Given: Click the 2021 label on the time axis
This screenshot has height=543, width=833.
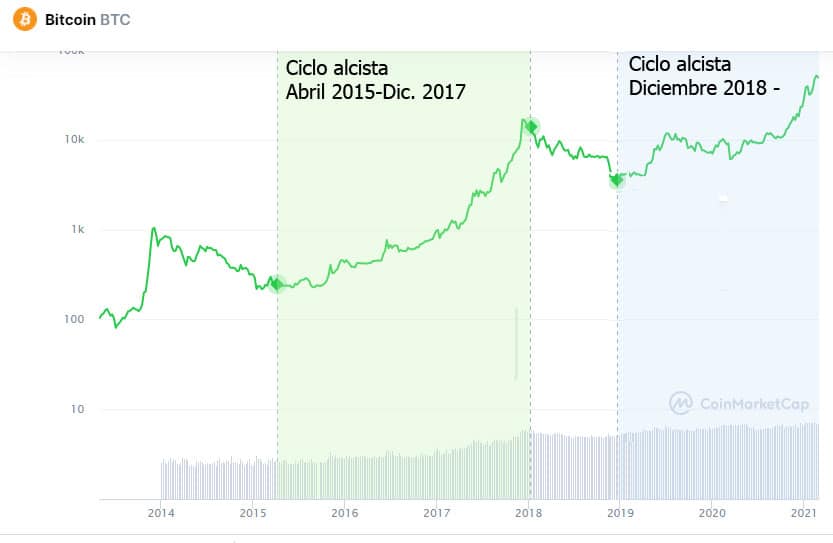Looking at the screenshot, I should (804, 513).
